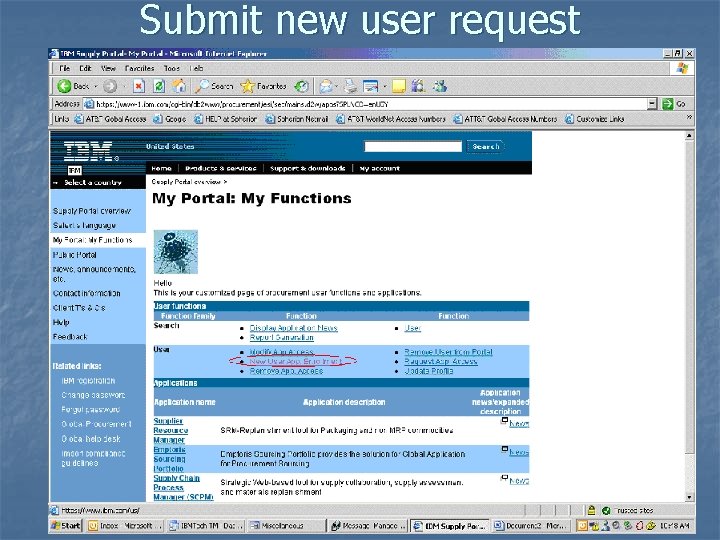Open Supplier Resource Manager application link
The width and height of the screenshot is (720, 540).
point(170,430)
